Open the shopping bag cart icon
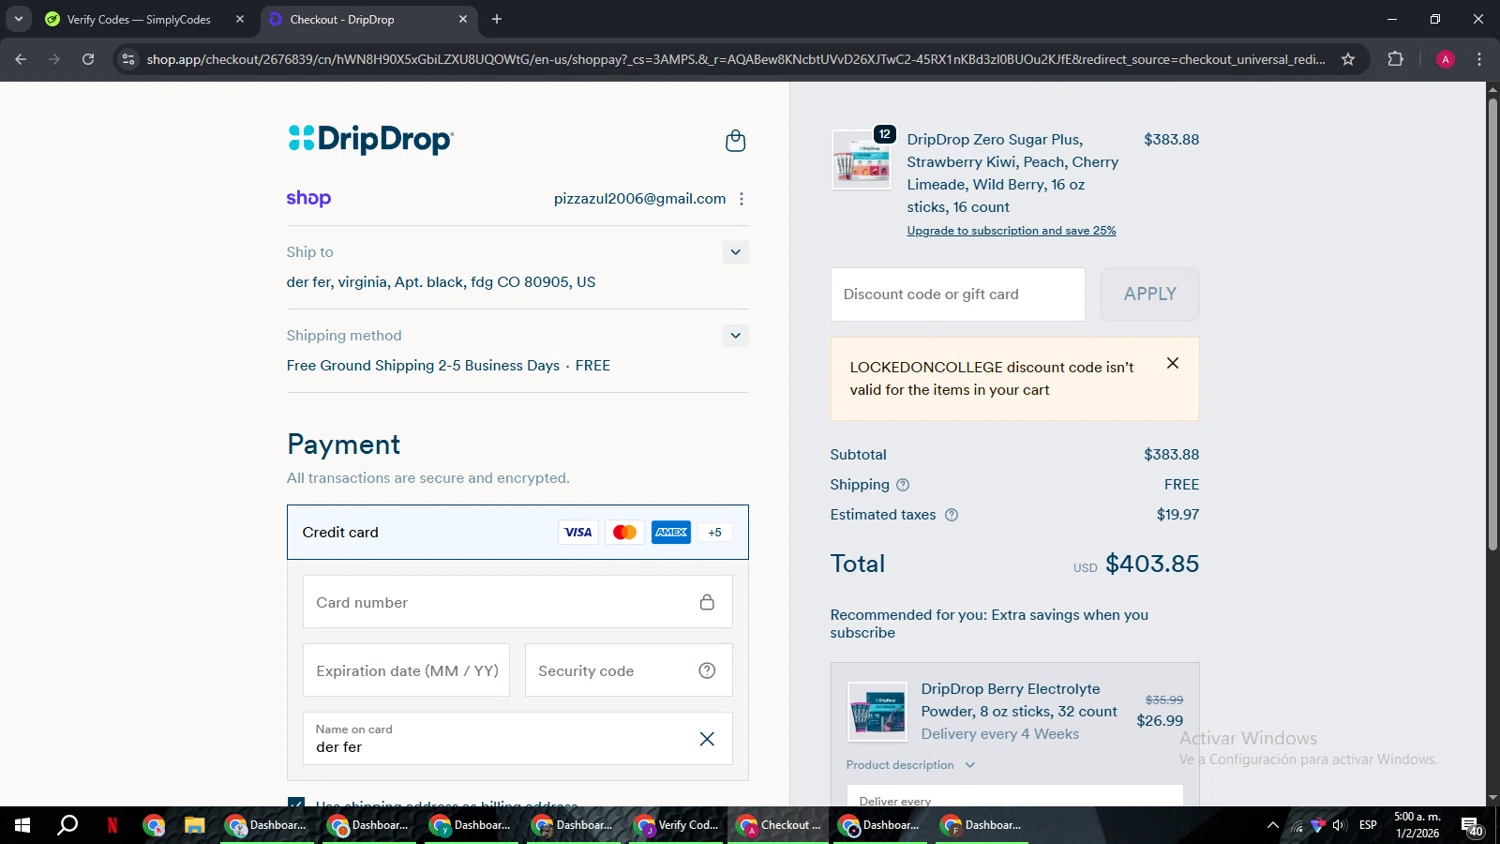Screen dimensions: 1500x844 coord(735,141)
